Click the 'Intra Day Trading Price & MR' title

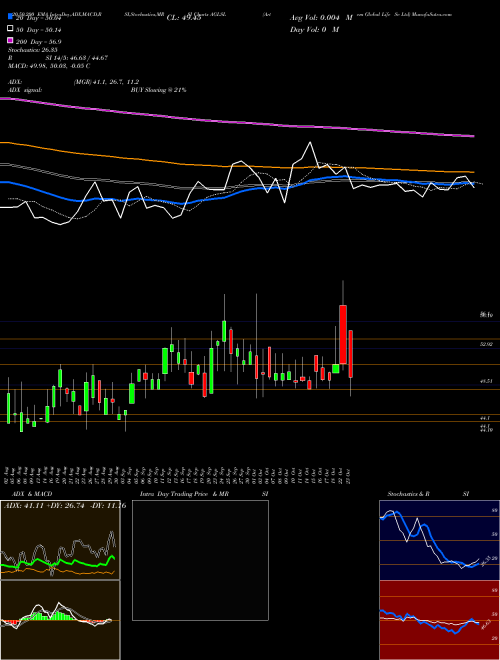coord(184,494)
